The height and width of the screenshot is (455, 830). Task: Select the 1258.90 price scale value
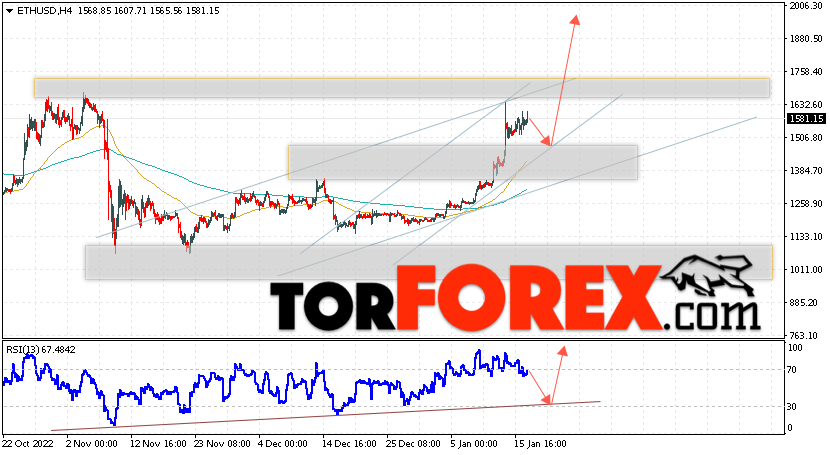click(805, 204)
